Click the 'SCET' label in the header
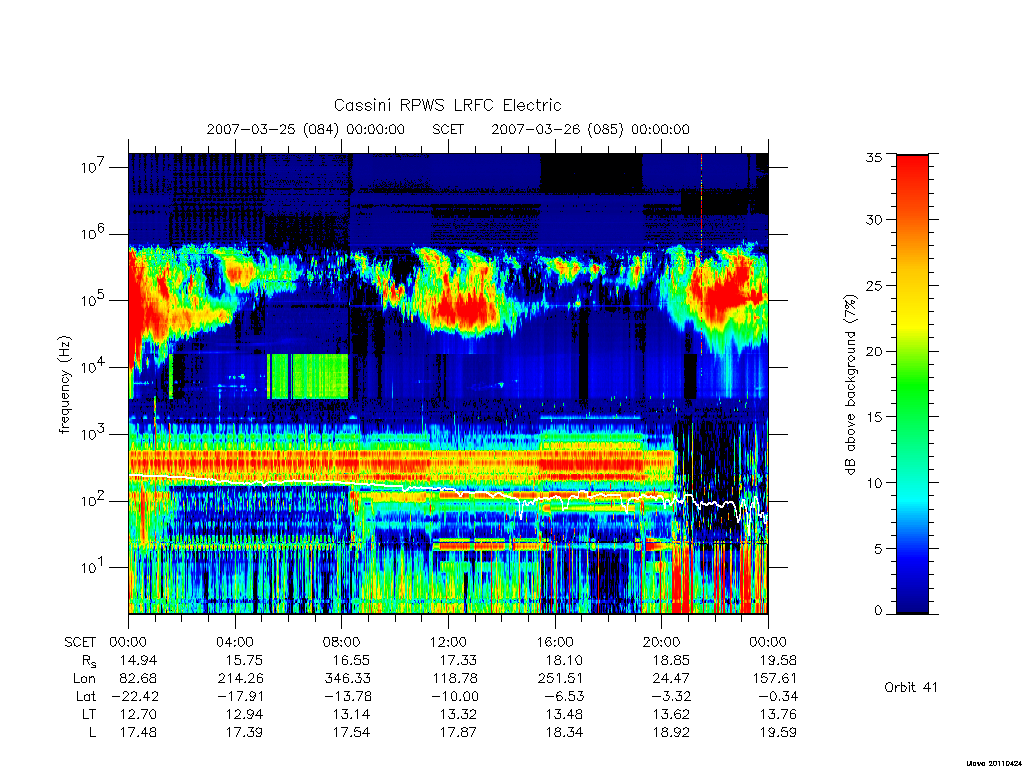 (448, 129)
